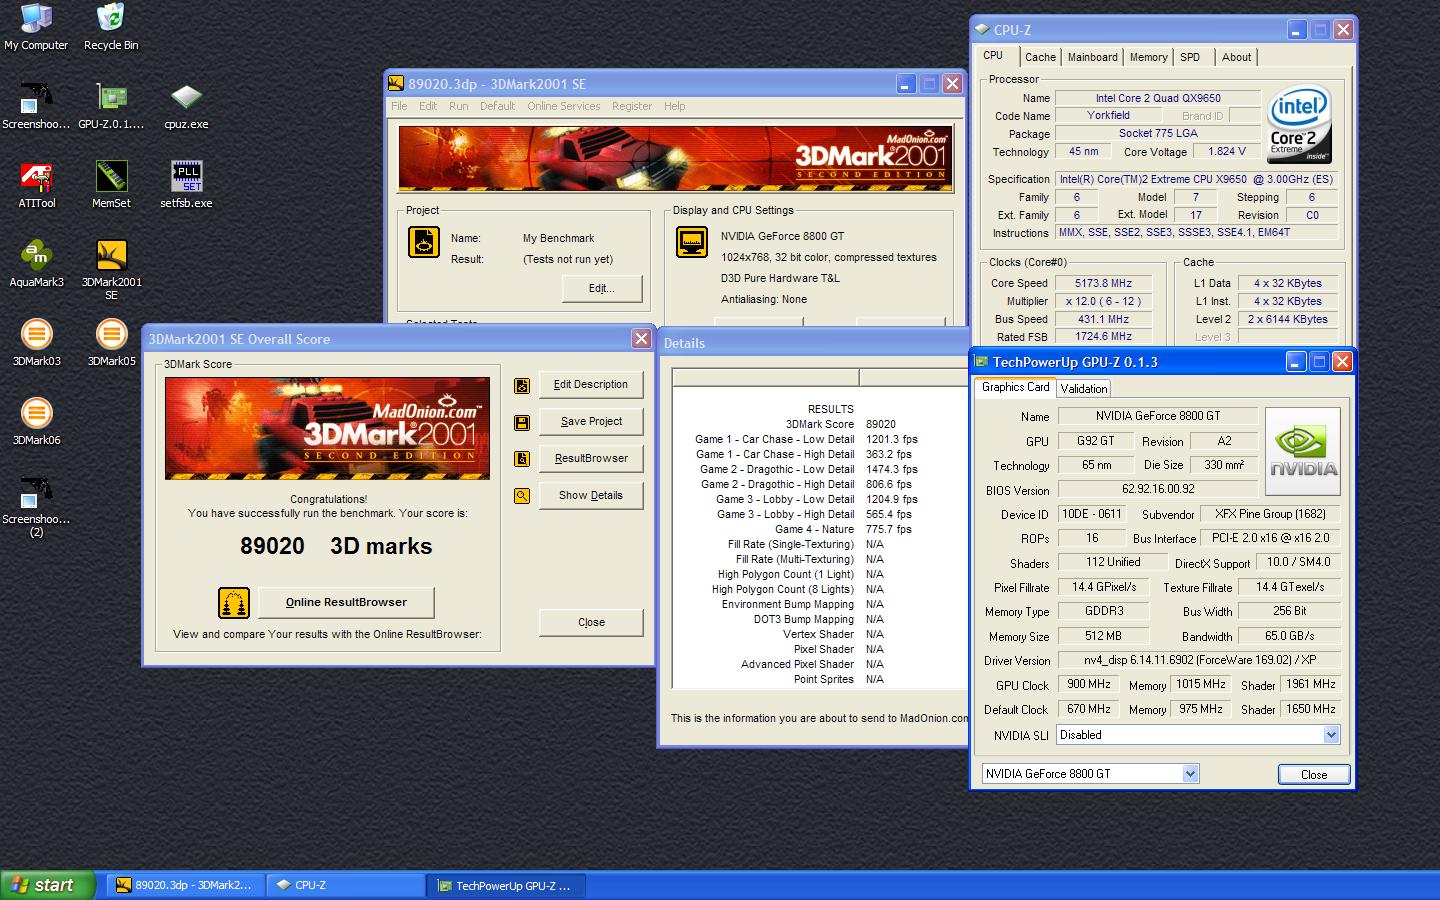Switch to the Mainboard tab in CPU-Z
Viewport: 1440px width, 900px height.
point(1093,57)
